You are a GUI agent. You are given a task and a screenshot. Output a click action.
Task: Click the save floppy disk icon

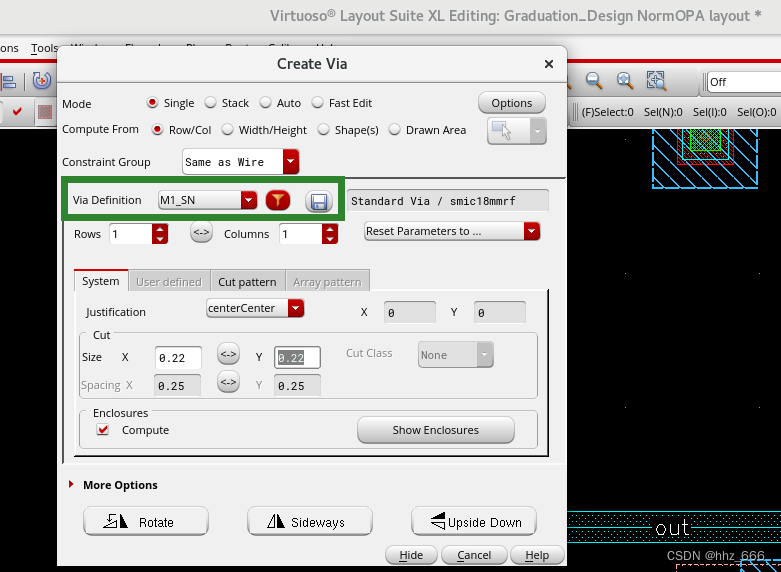[318, 201]
